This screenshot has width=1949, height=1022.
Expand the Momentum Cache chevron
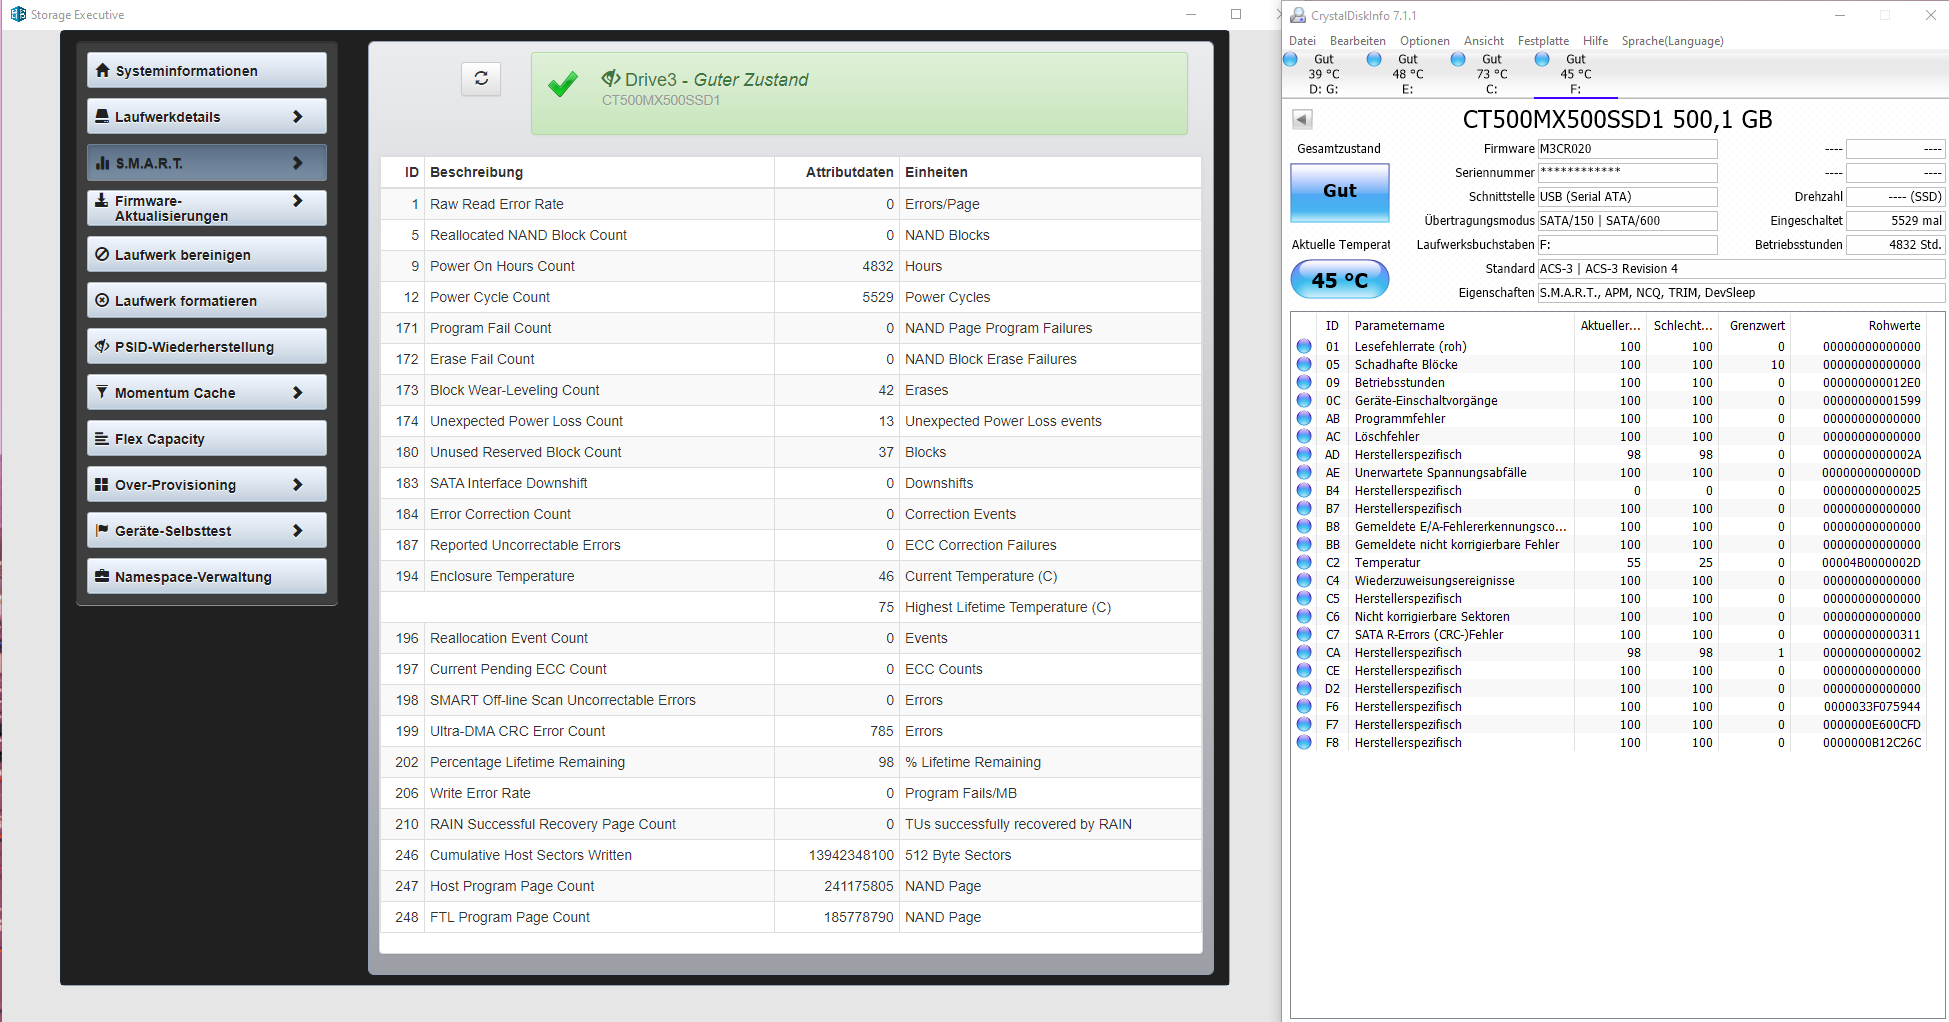297,392
